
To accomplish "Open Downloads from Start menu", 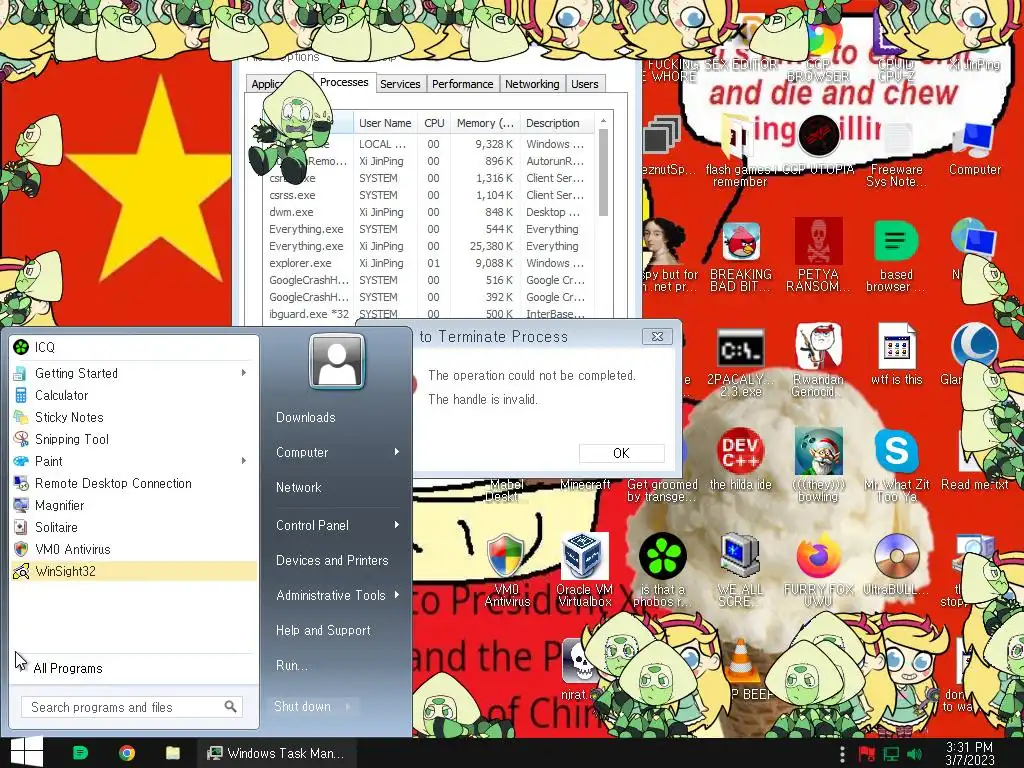I will (306, 417).
